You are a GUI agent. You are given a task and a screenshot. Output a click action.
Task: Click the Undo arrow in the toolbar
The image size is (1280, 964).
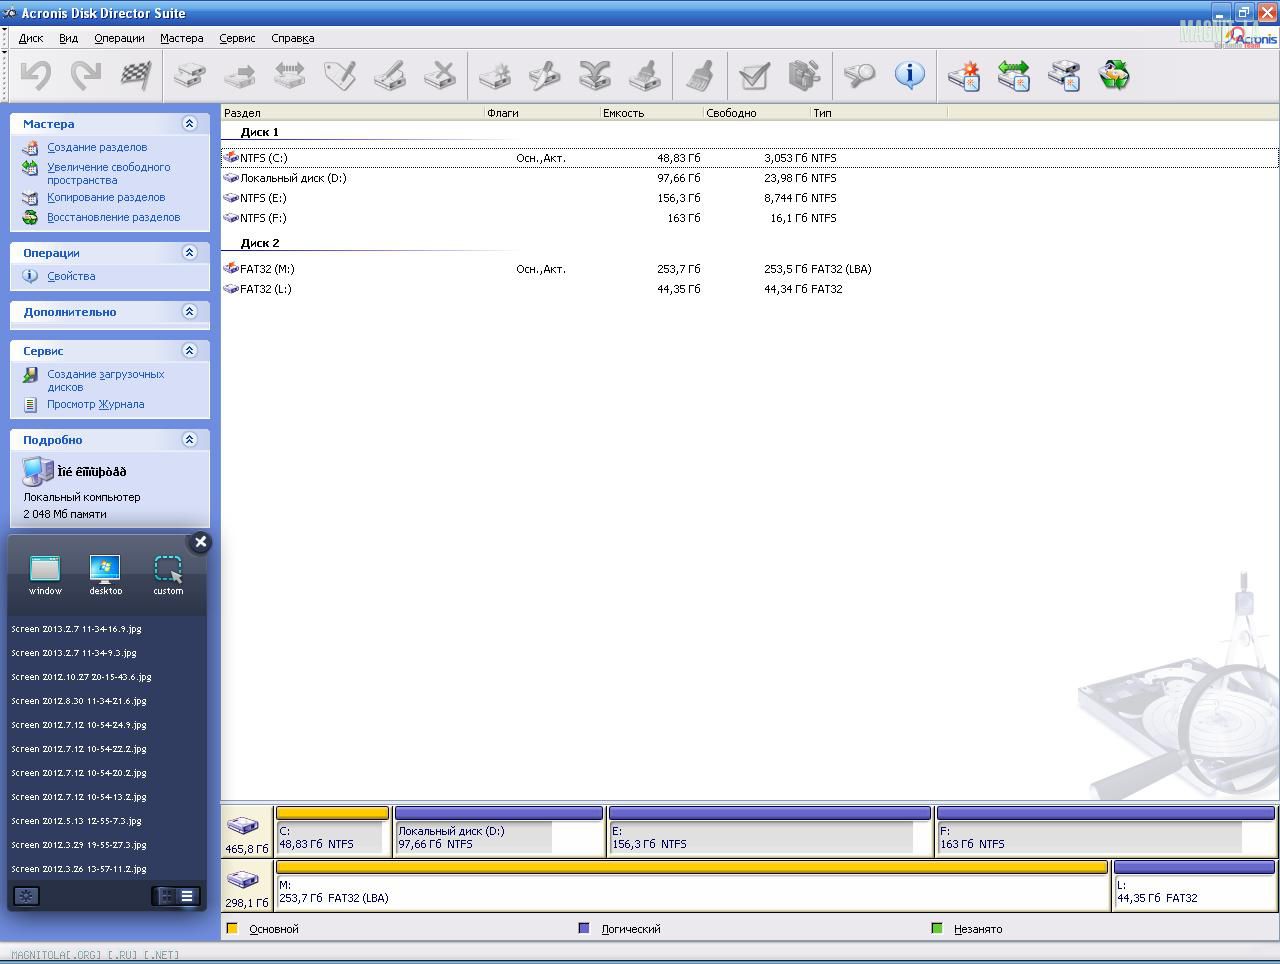click(x=36, y=75)
